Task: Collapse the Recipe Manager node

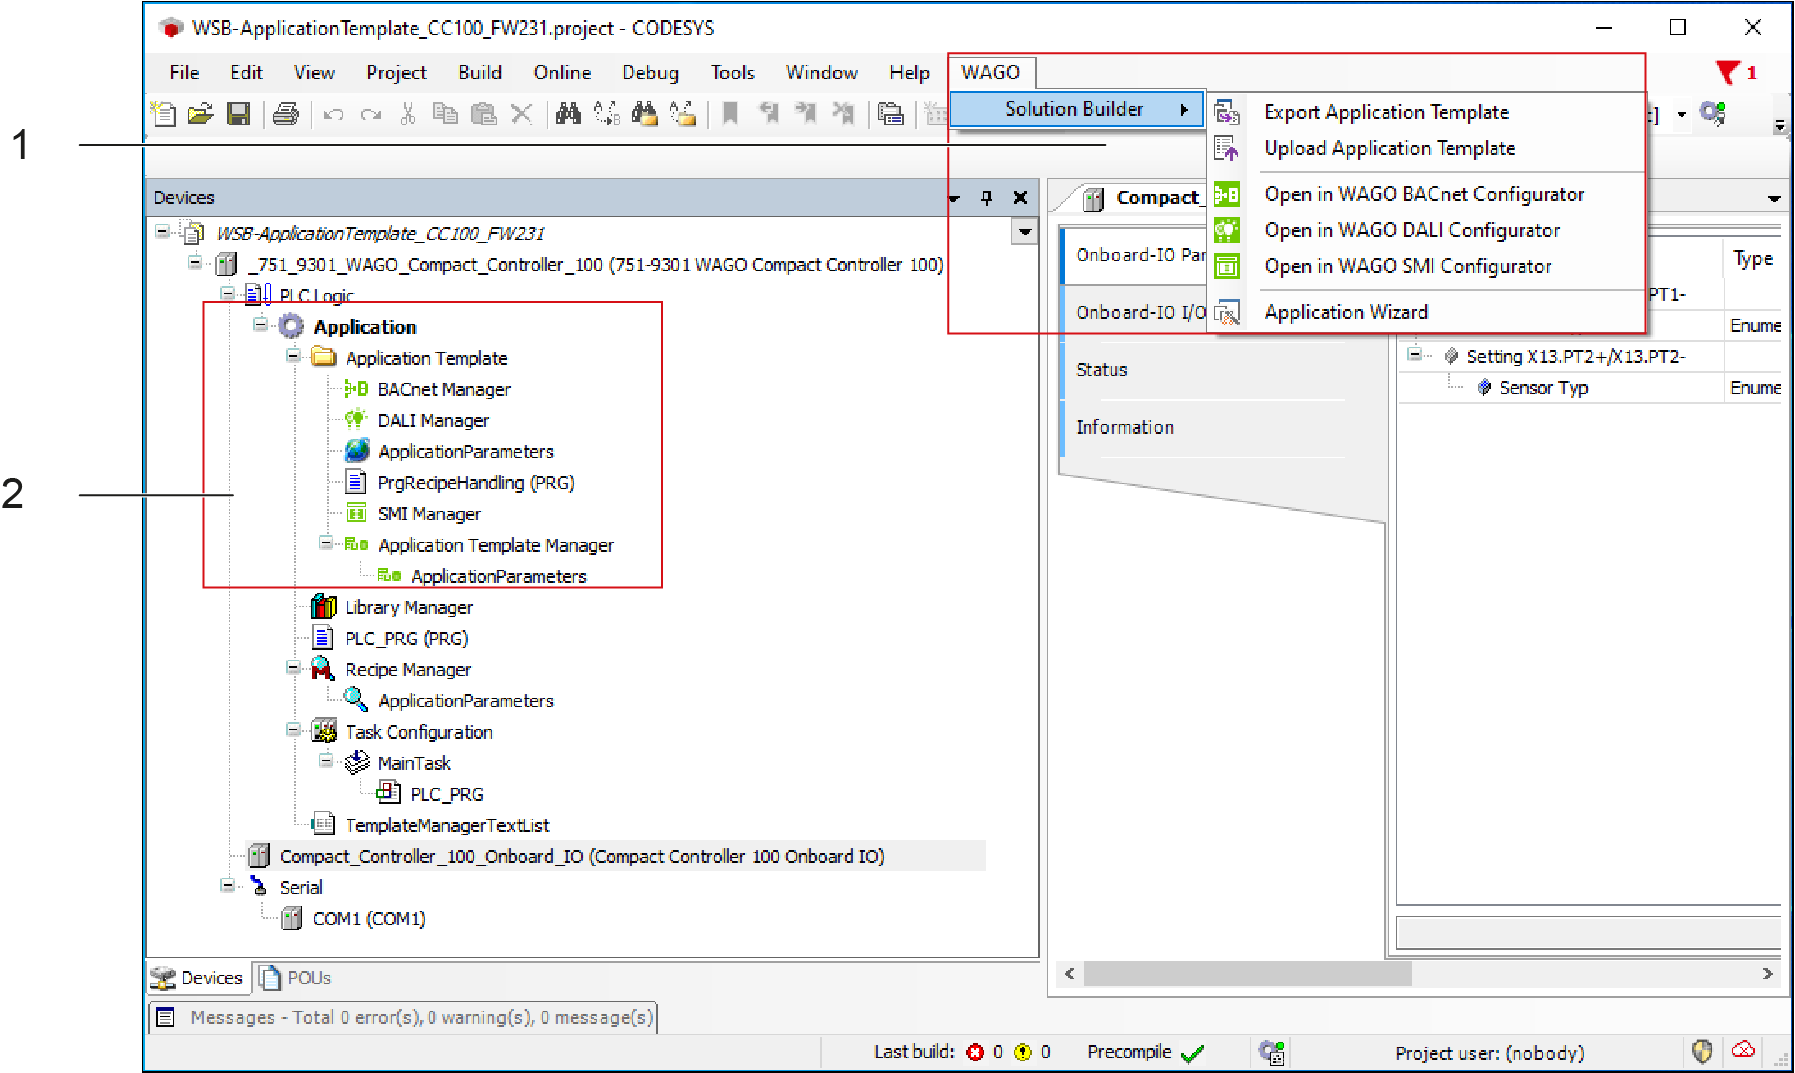Action: pyautogui.click(x=293, y=668)
